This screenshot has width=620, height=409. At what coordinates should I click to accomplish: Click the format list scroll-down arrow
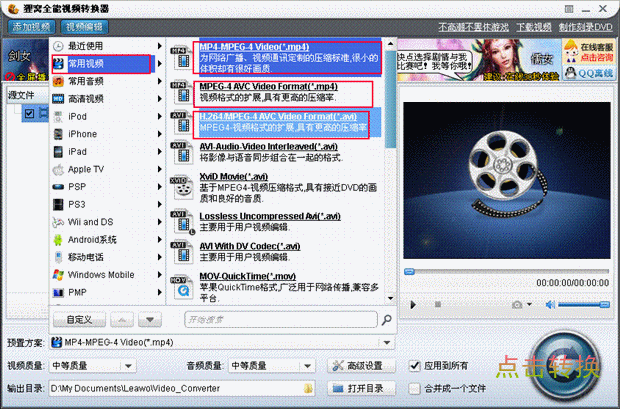(391, 298)
